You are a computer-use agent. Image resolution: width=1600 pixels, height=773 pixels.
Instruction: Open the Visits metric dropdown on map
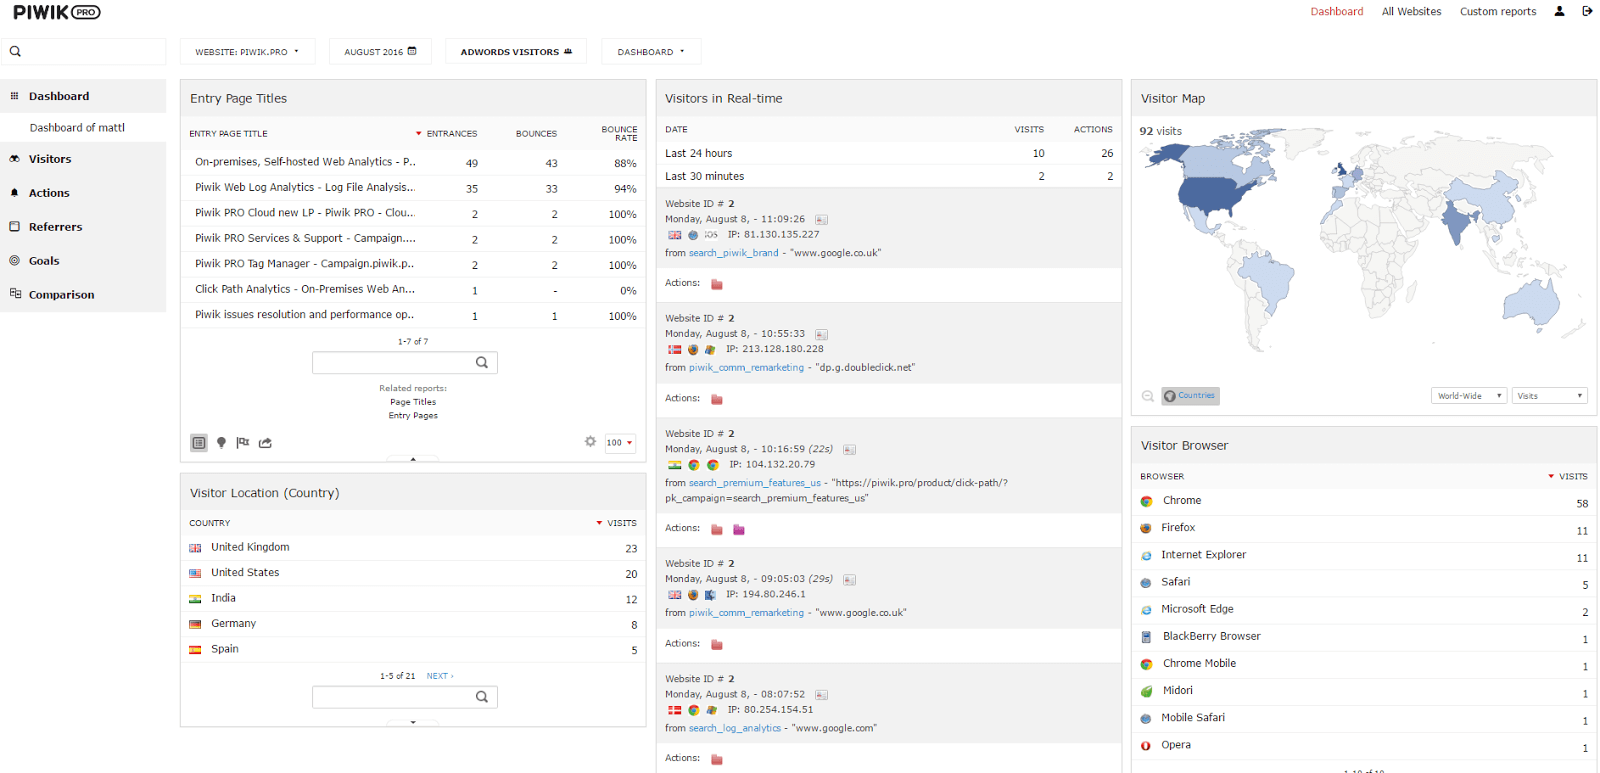tap(1549, 396)
